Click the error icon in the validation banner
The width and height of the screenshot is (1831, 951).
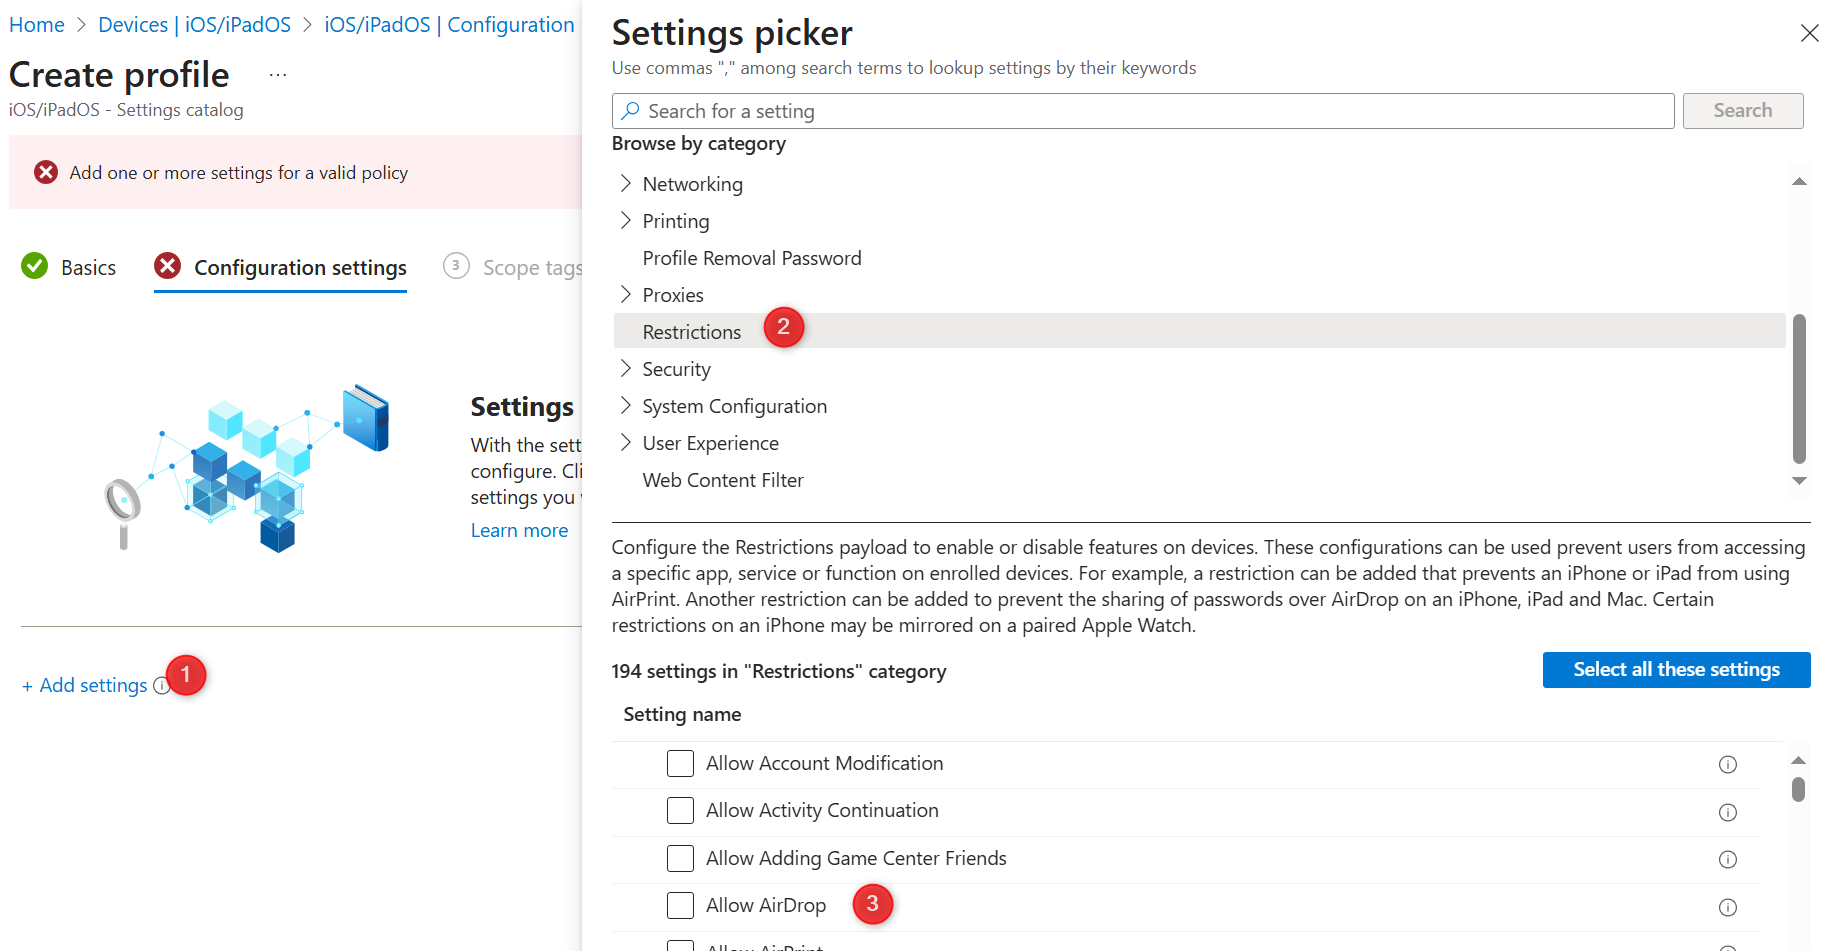click(x=46, y=172)
